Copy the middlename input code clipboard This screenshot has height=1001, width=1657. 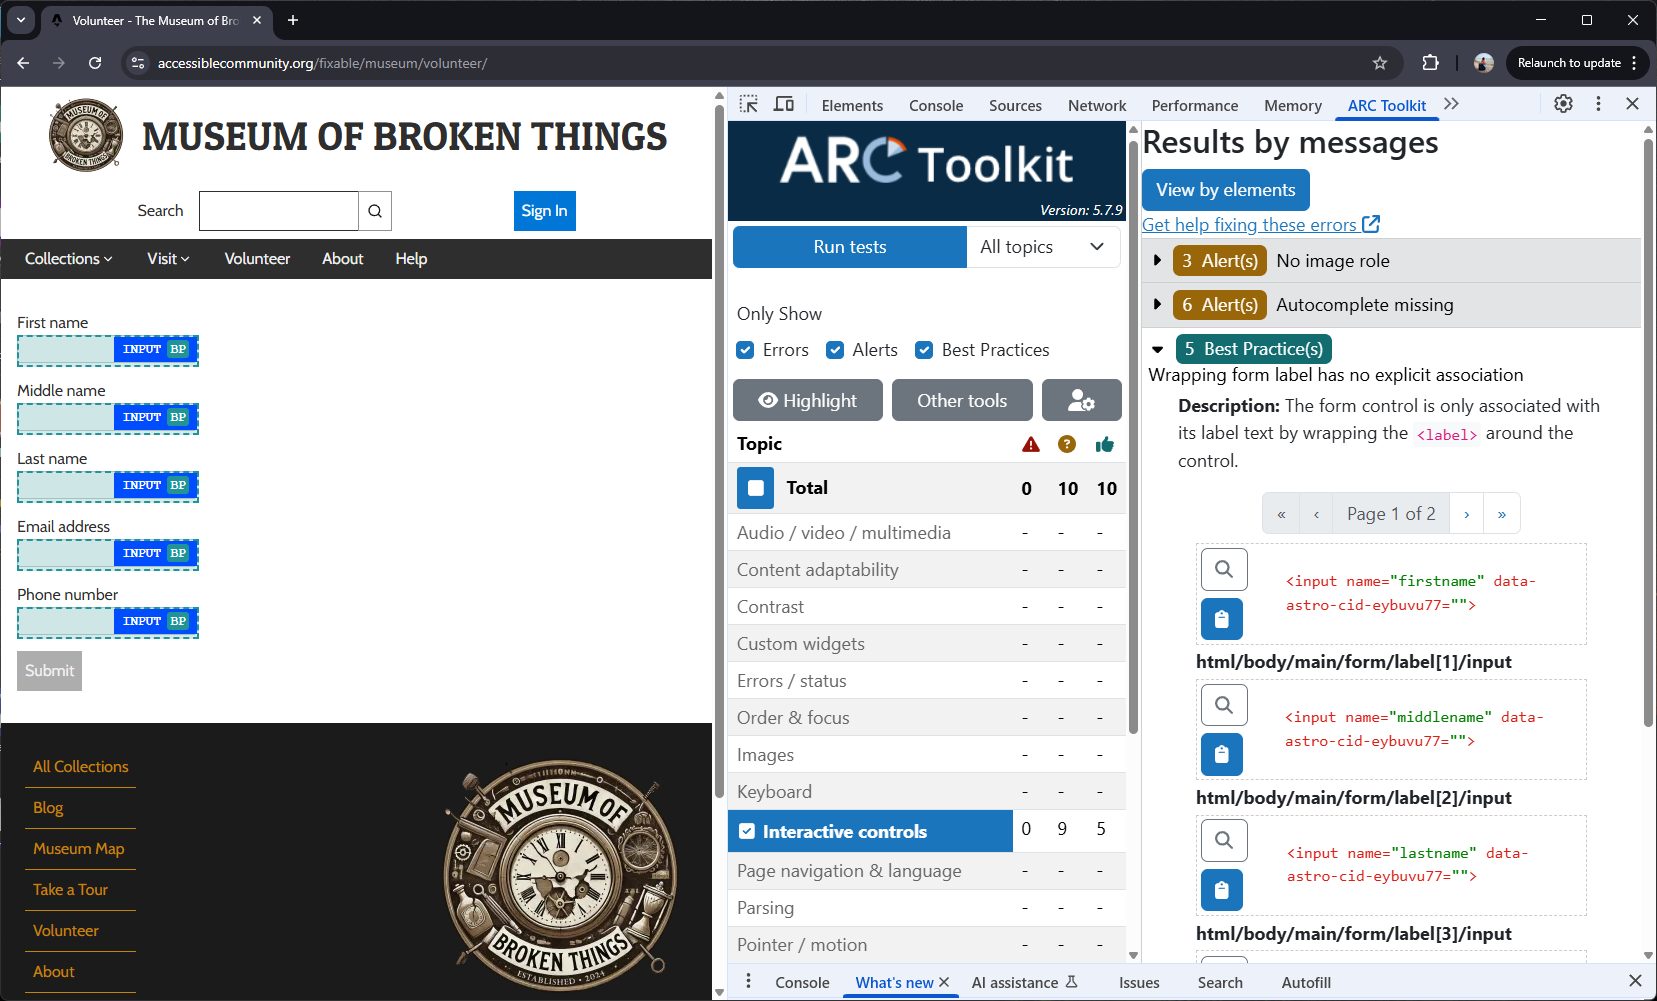(x=1222, y=755)
